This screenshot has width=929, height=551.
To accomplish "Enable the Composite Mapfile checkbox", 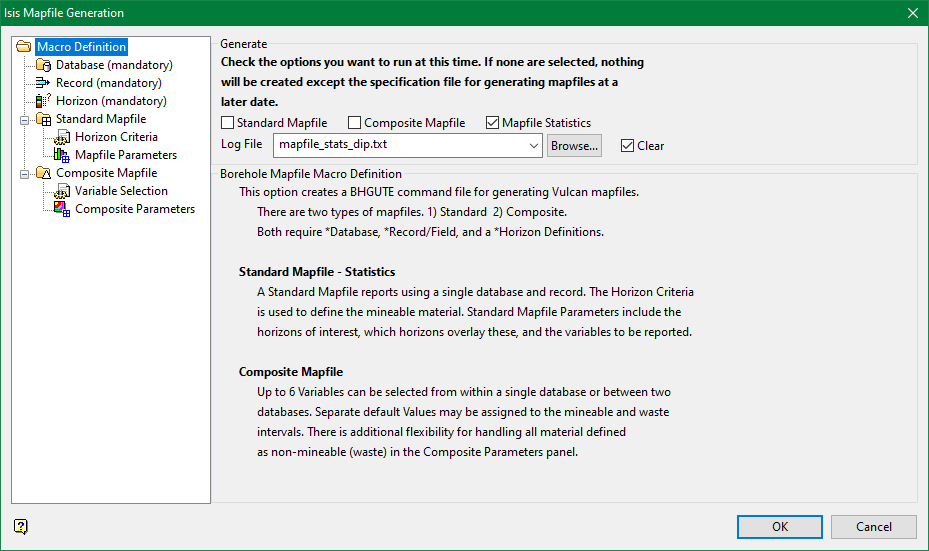I will tap(354, 123).
